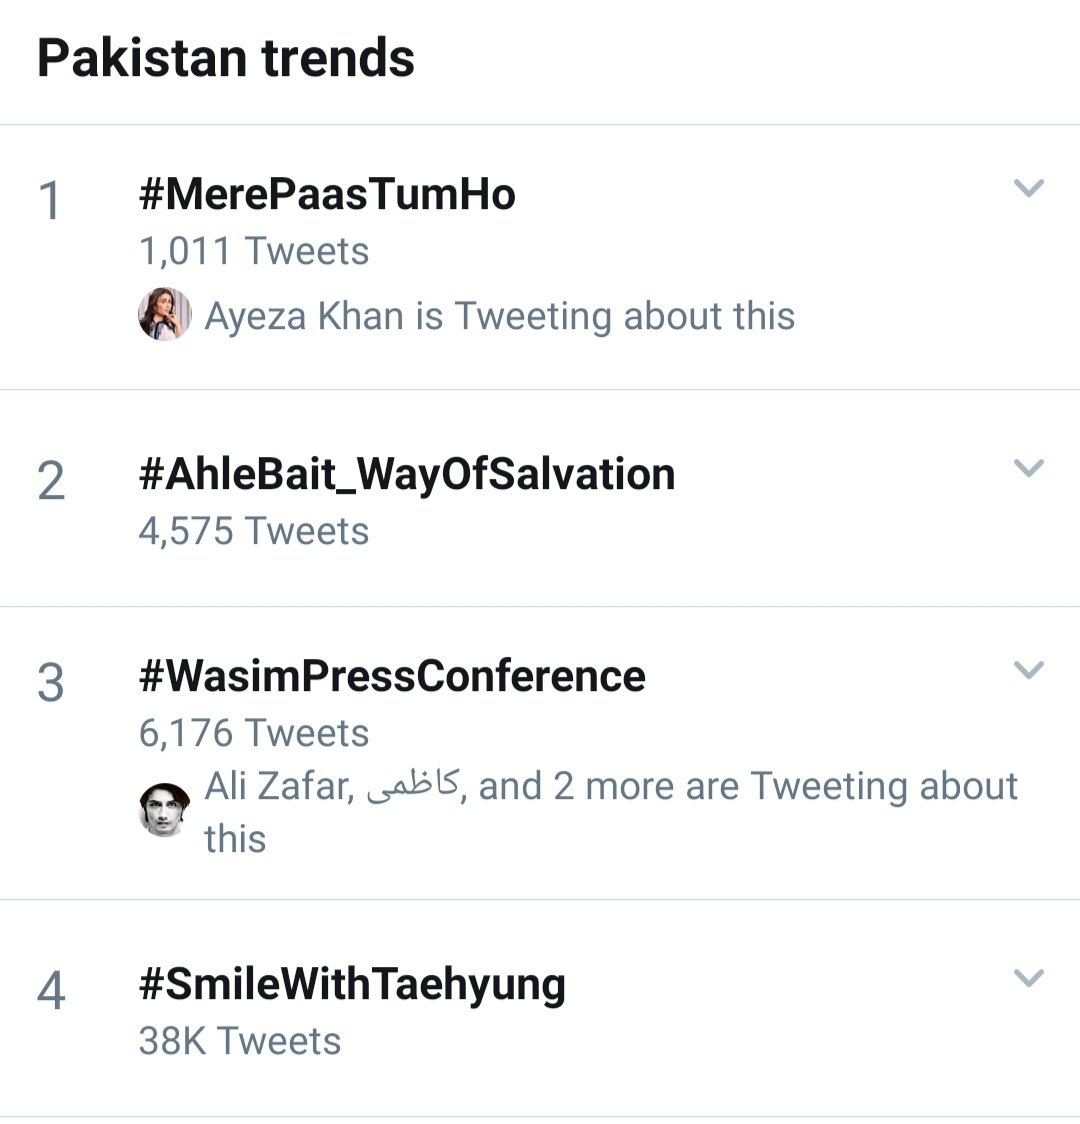
Task: Click the chevron next to #WasimPressConference
Action: pos(1028,670)
